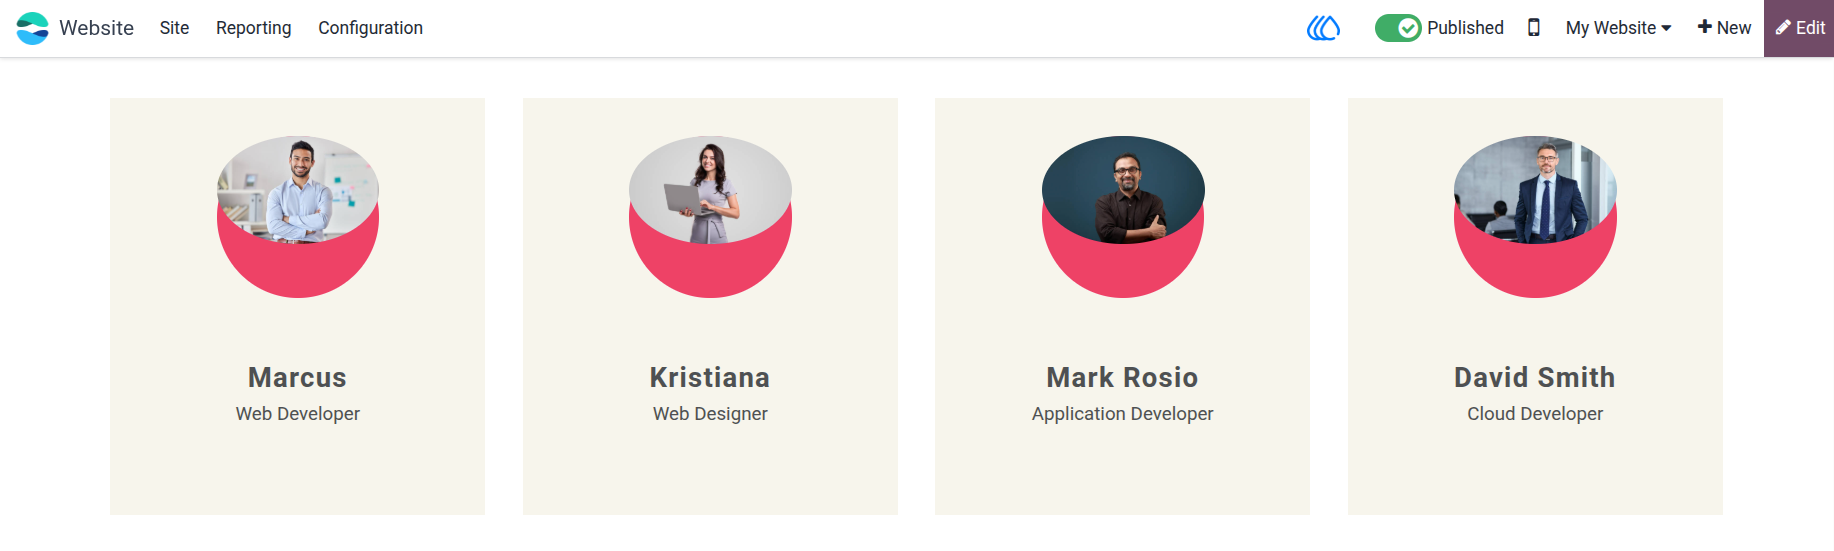
Task: Click the David Smith name heading
Action: [x=1535, y=377]
